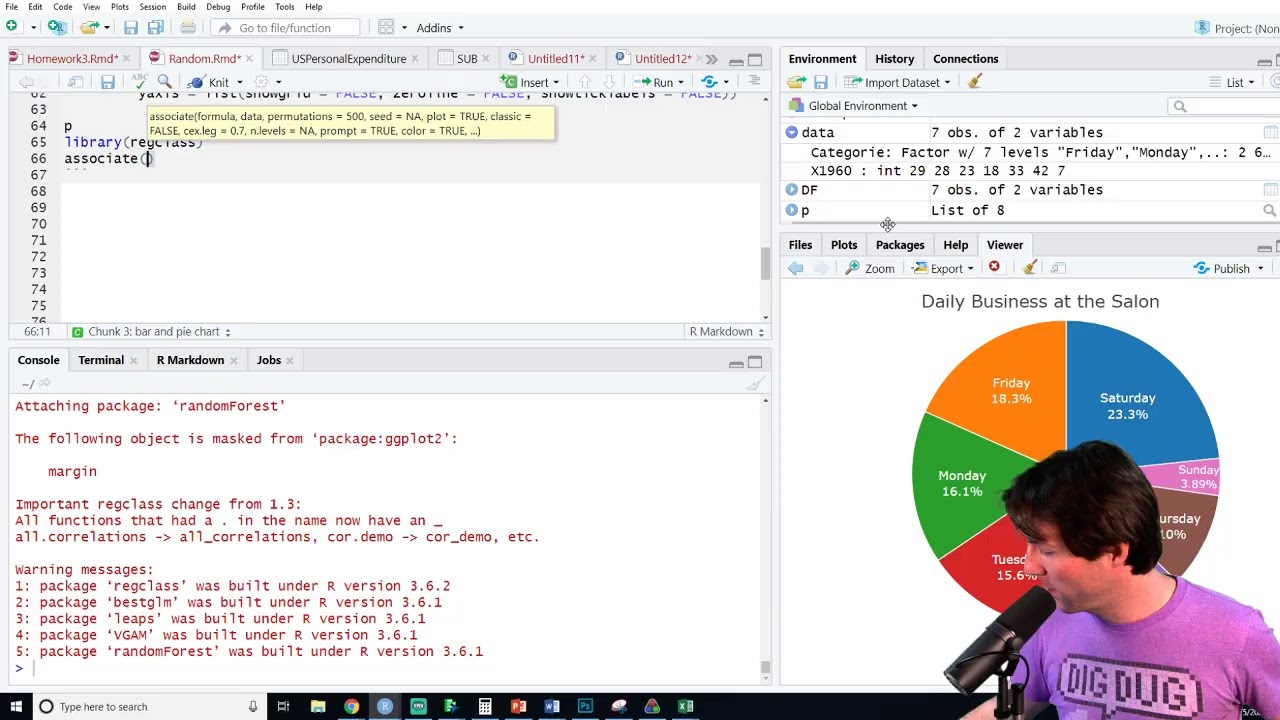Save workspace in the Environment pane
The height and width of the screenshot is (720, 1280).
(820, 82)
